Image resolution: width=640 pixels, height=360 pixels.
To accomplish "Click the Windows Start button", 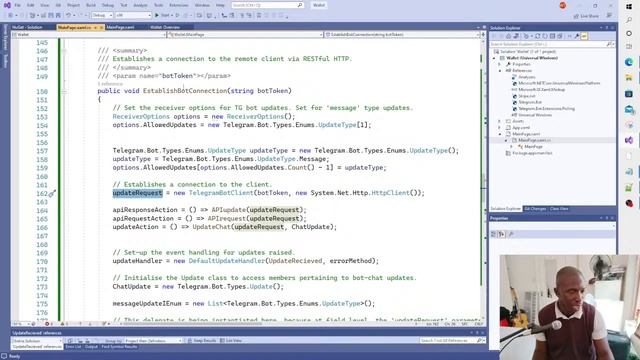I will 629,7.
